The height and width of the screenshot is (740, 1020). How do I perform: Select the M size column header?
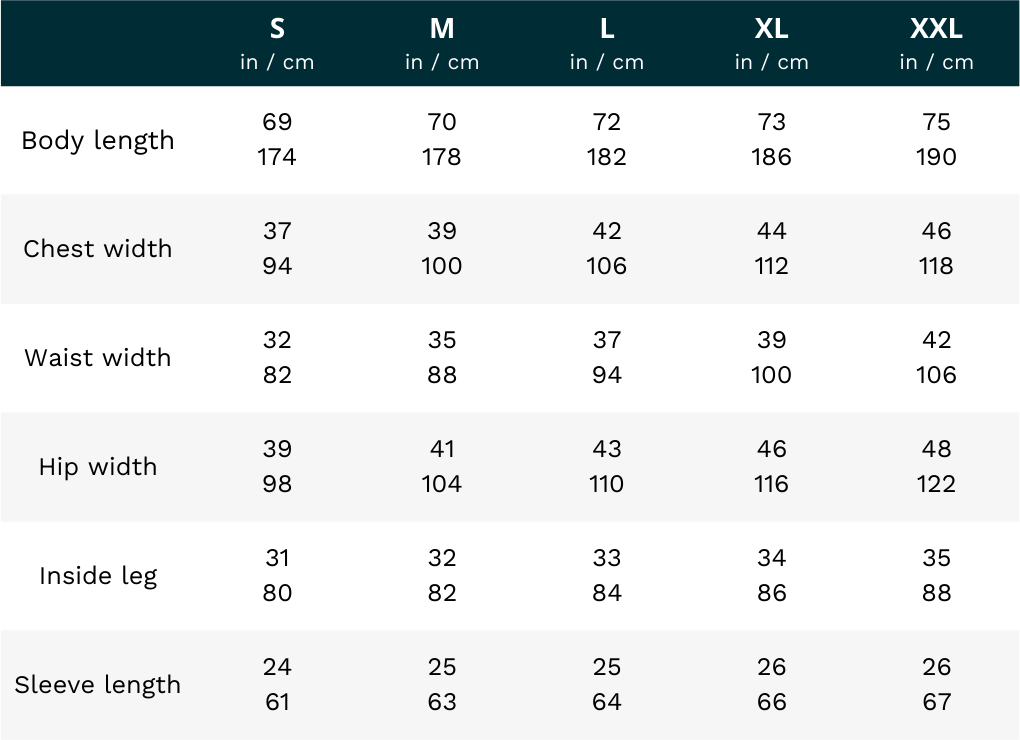442,30
